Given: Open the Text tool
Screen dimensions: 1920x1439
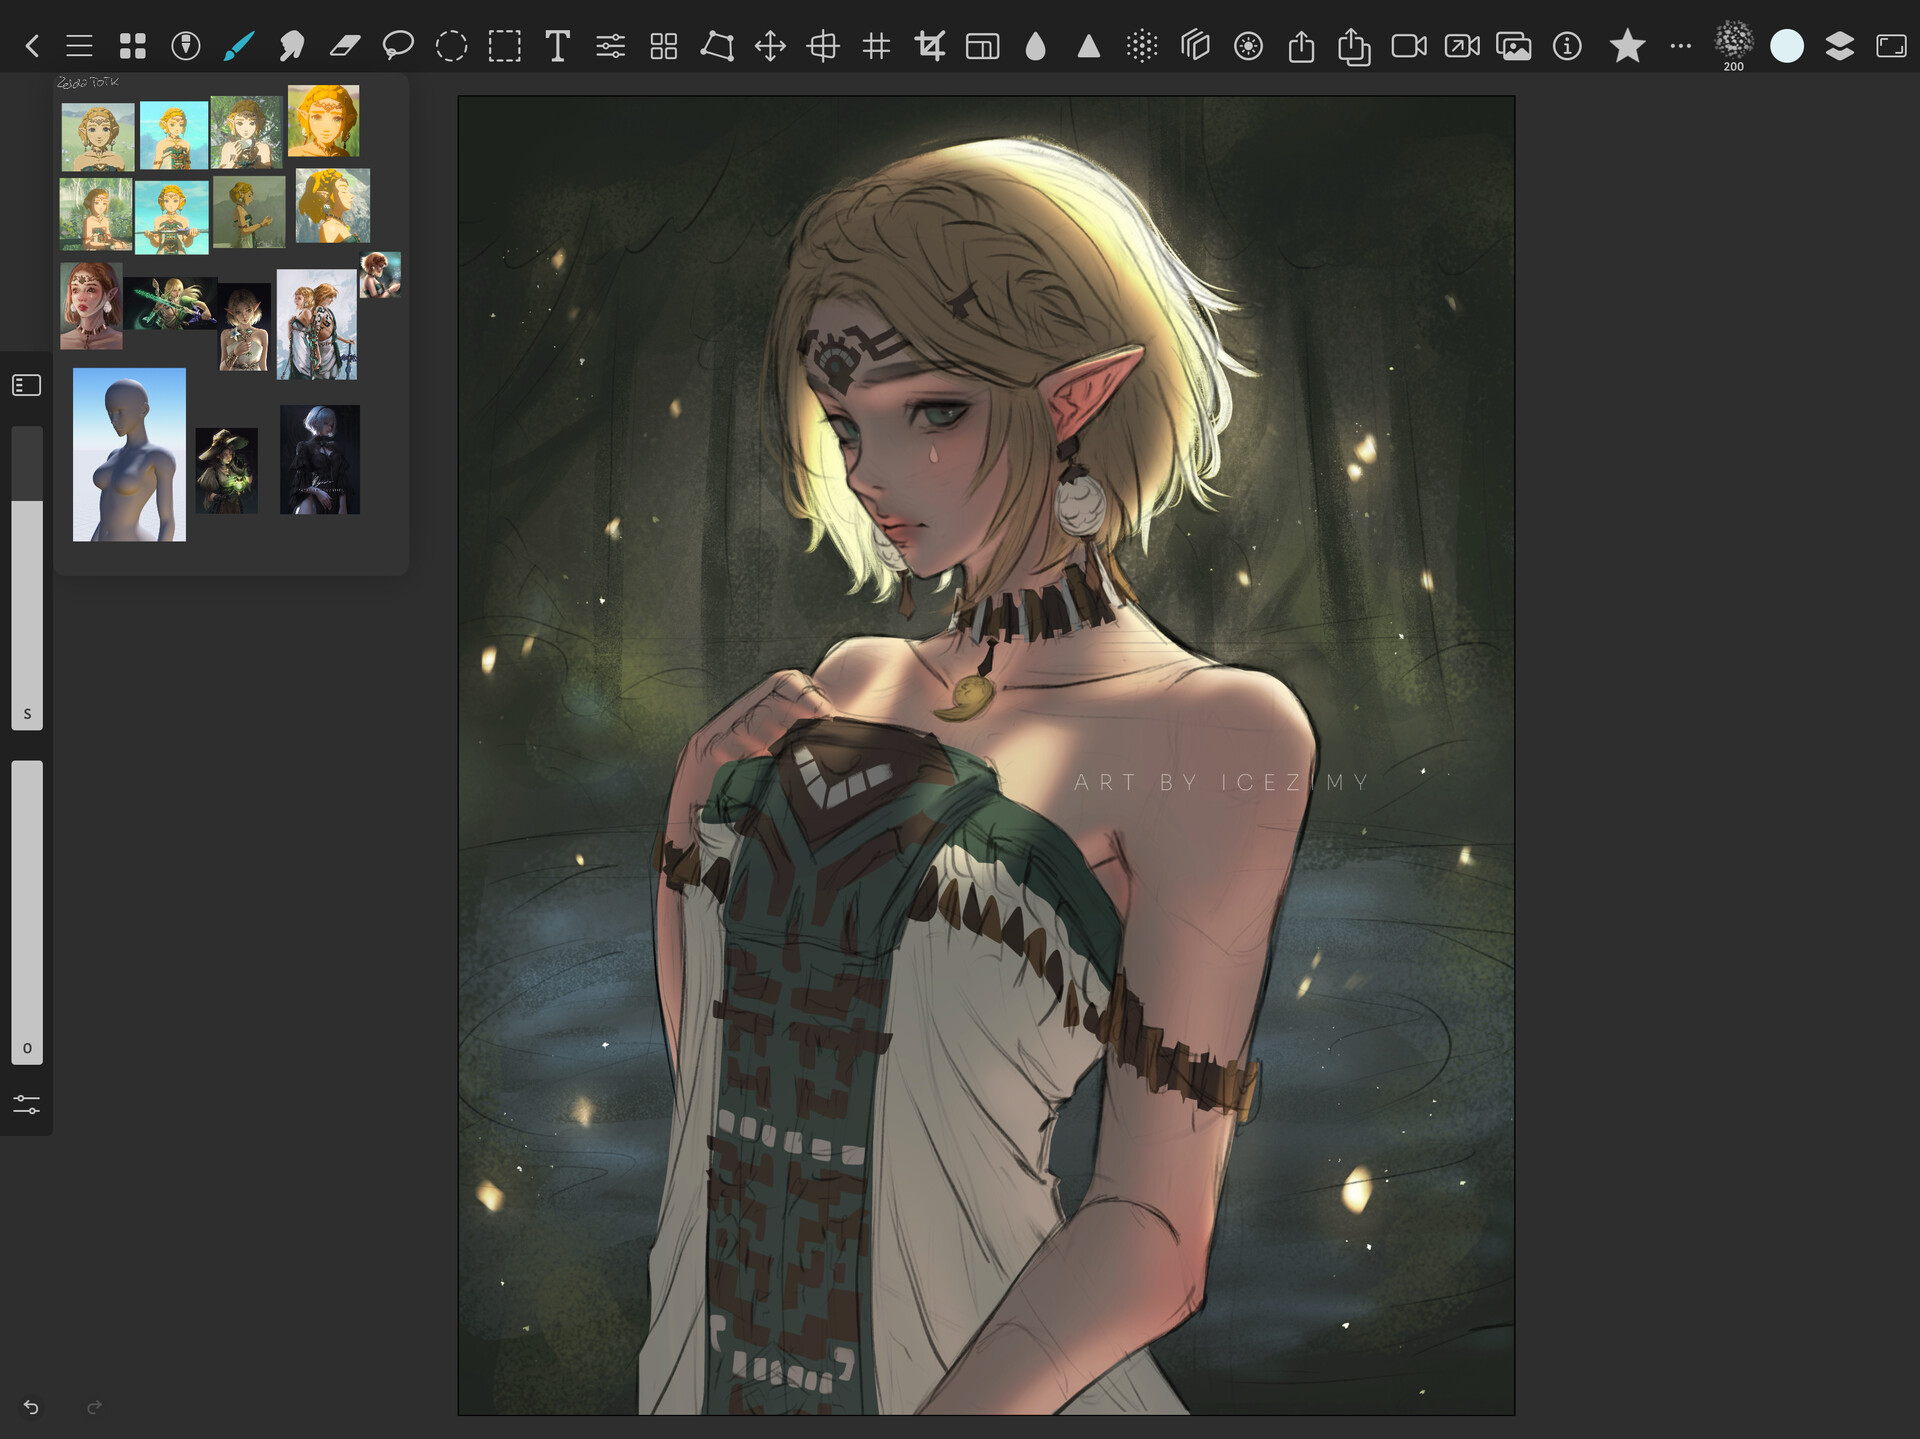Looking at the screenshot, I should point(558,45).
